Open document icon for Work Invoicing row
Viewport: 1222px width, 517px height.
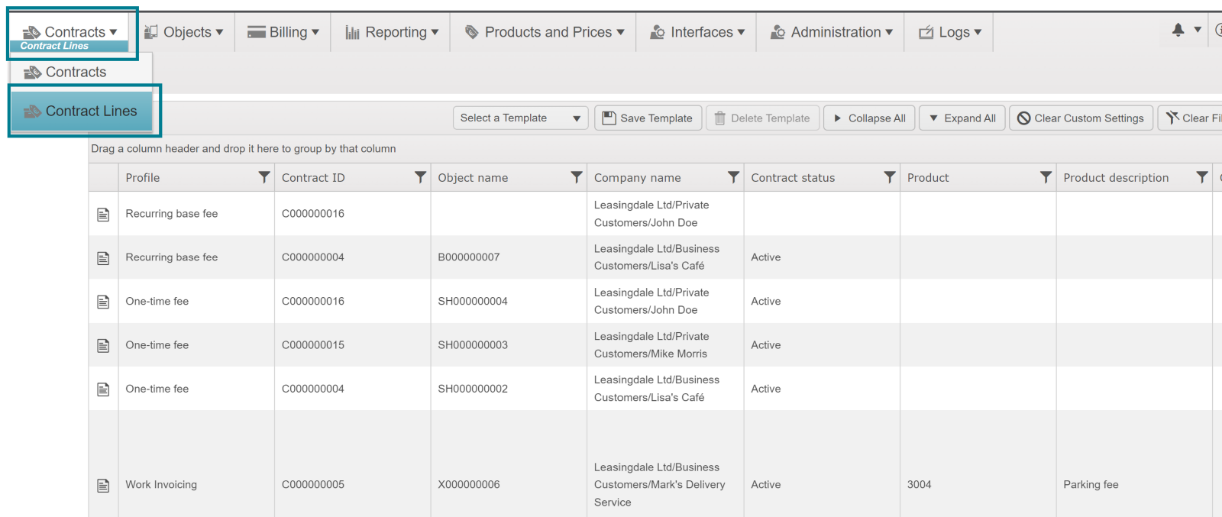coord(102,485)
